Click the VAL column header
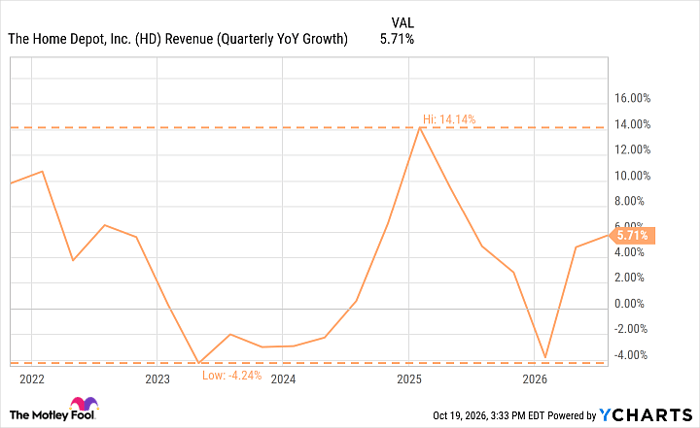This screenshot has width=700, height=428. [403, 22]
